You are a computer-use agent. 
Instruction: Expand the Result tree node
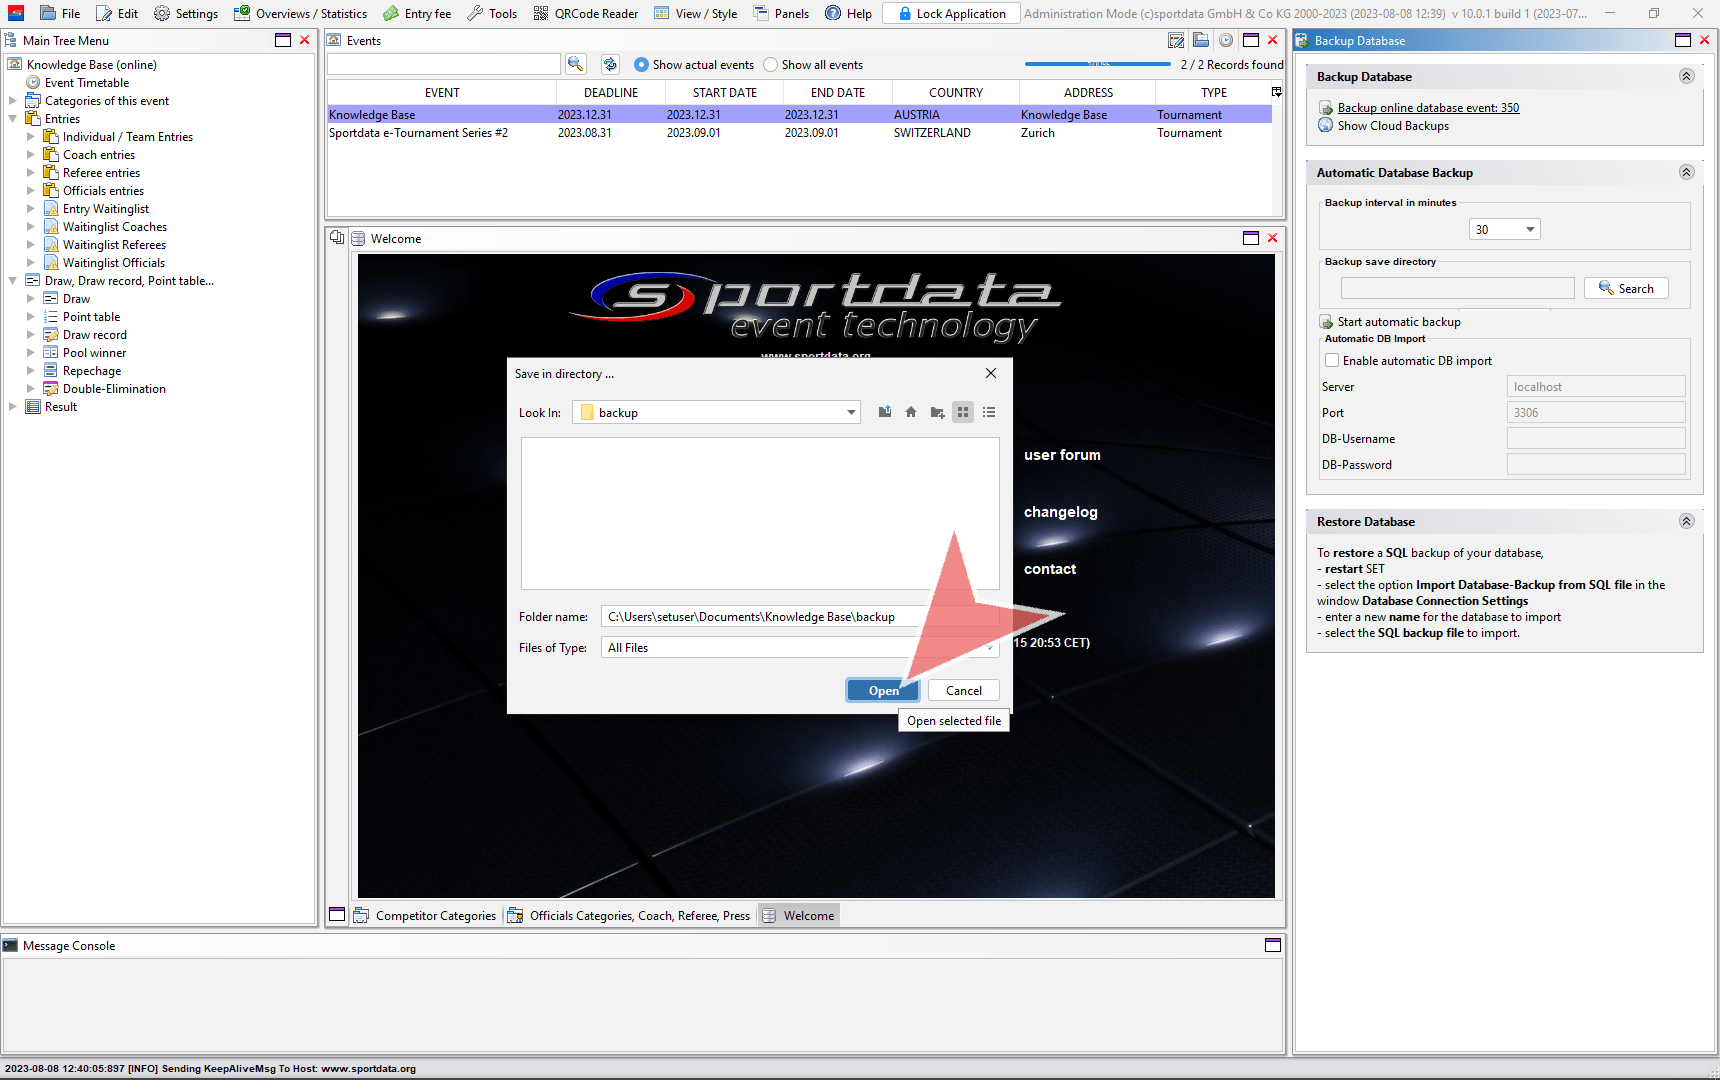13,407
